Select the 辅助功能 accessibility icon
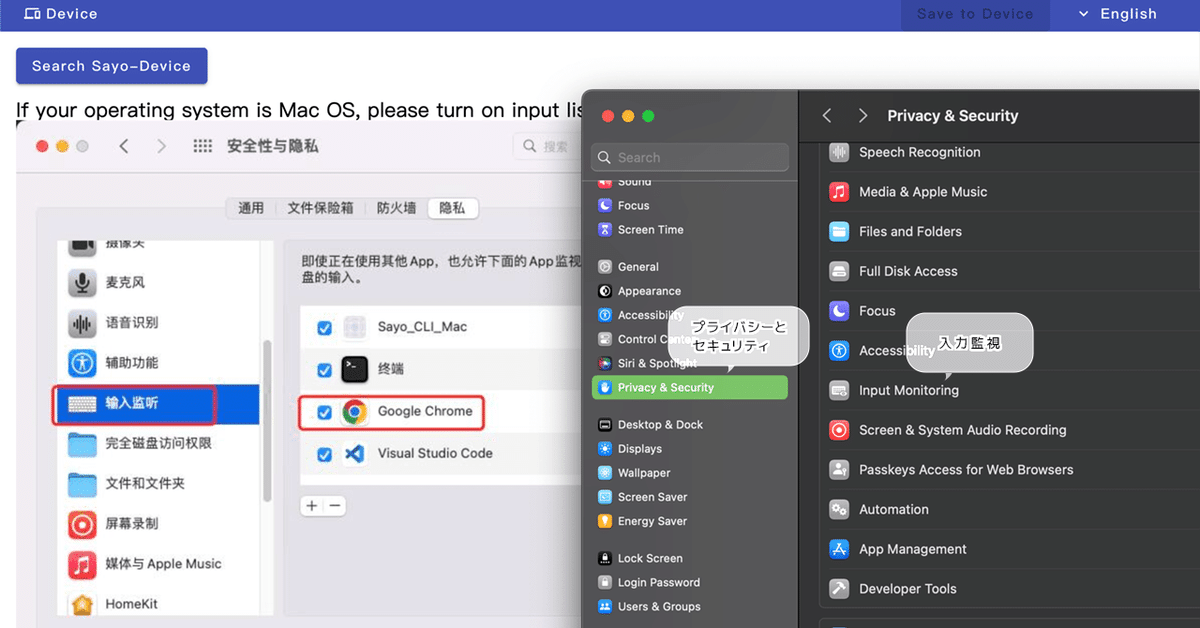The height and width of the screenshot is (628, 1200). (82, 363)
